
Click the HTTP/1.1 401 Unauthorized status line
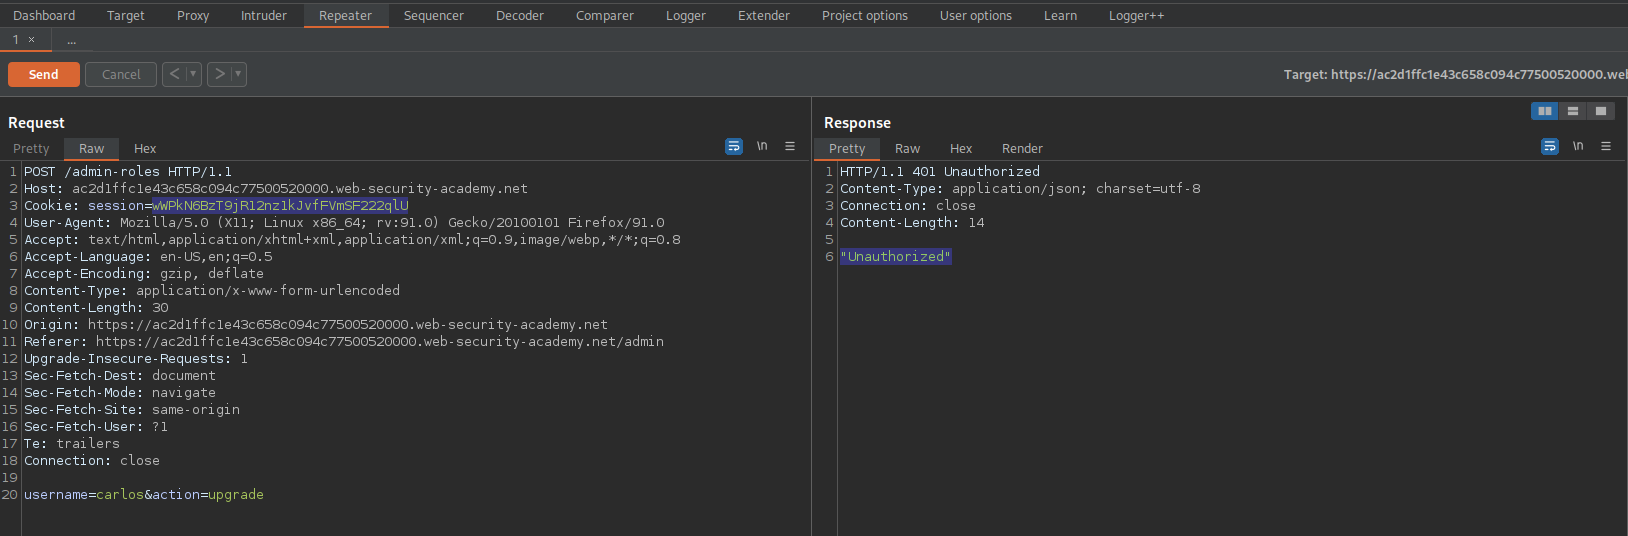pyautogui.click(x=940, y=172)
